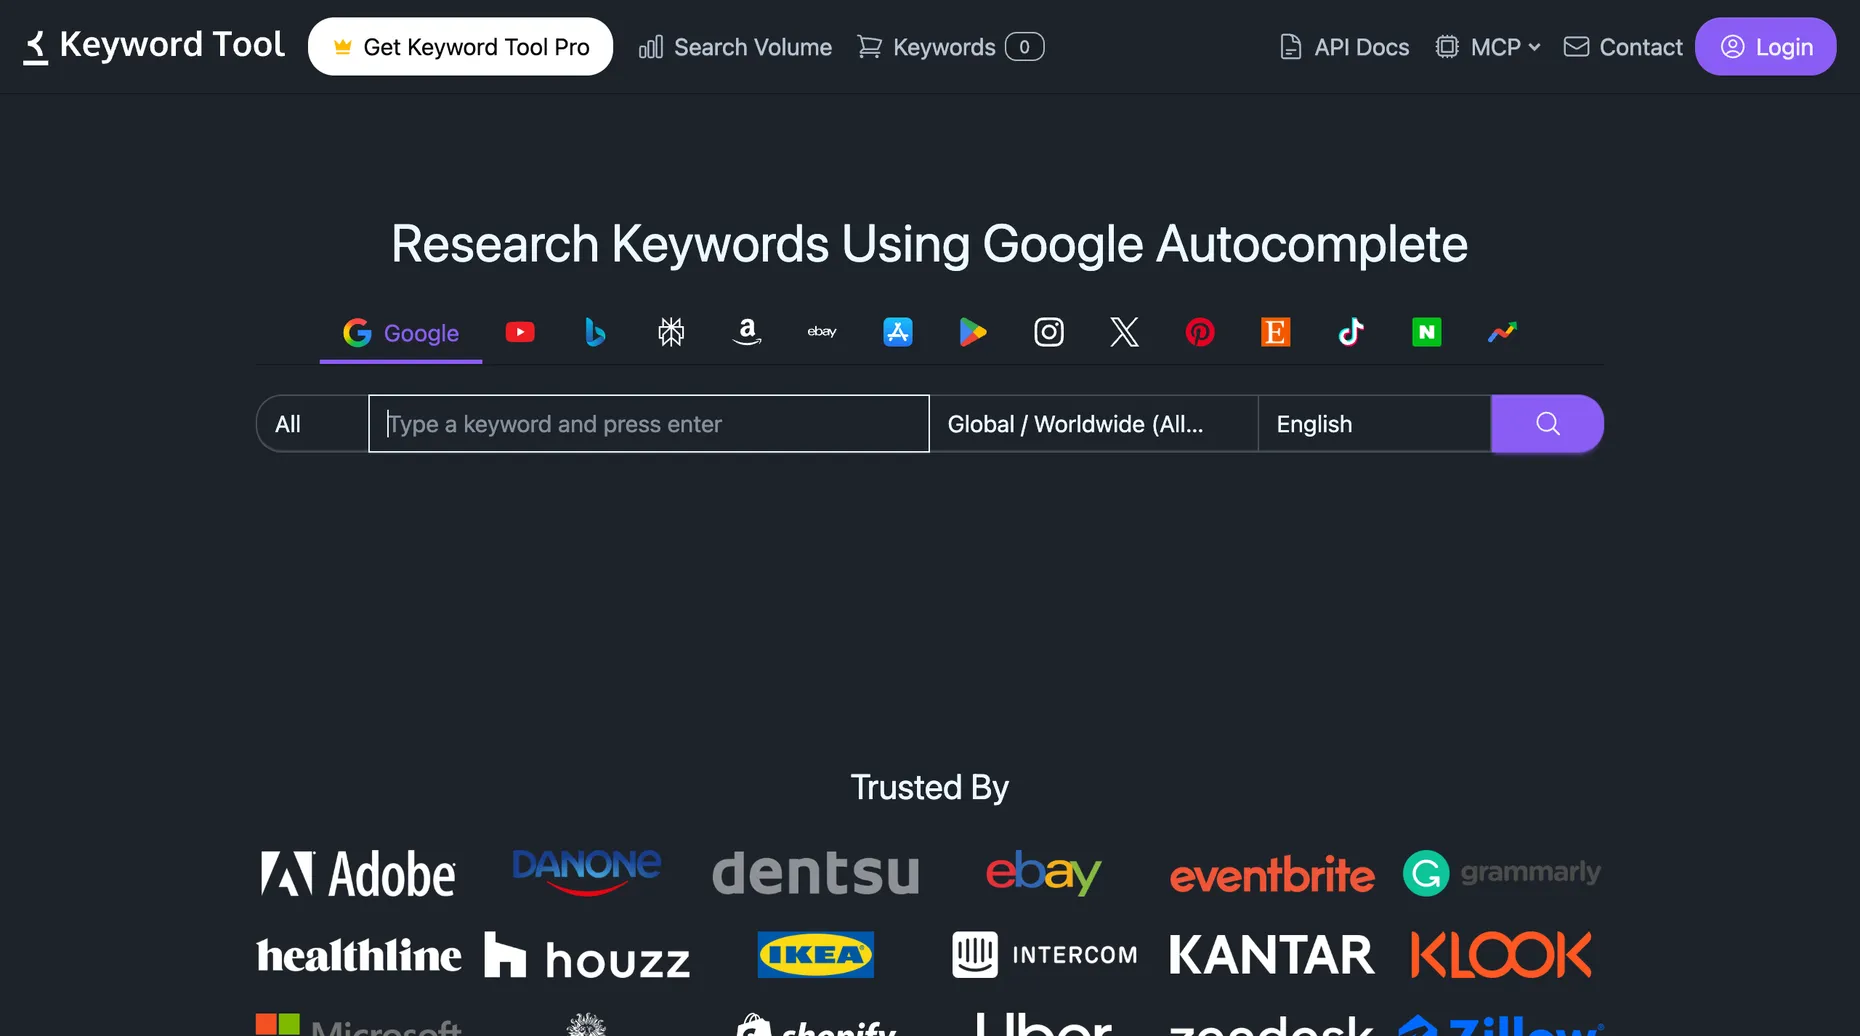Click the eventbrite logo
The image size is (1860, 1036).
1272,875
